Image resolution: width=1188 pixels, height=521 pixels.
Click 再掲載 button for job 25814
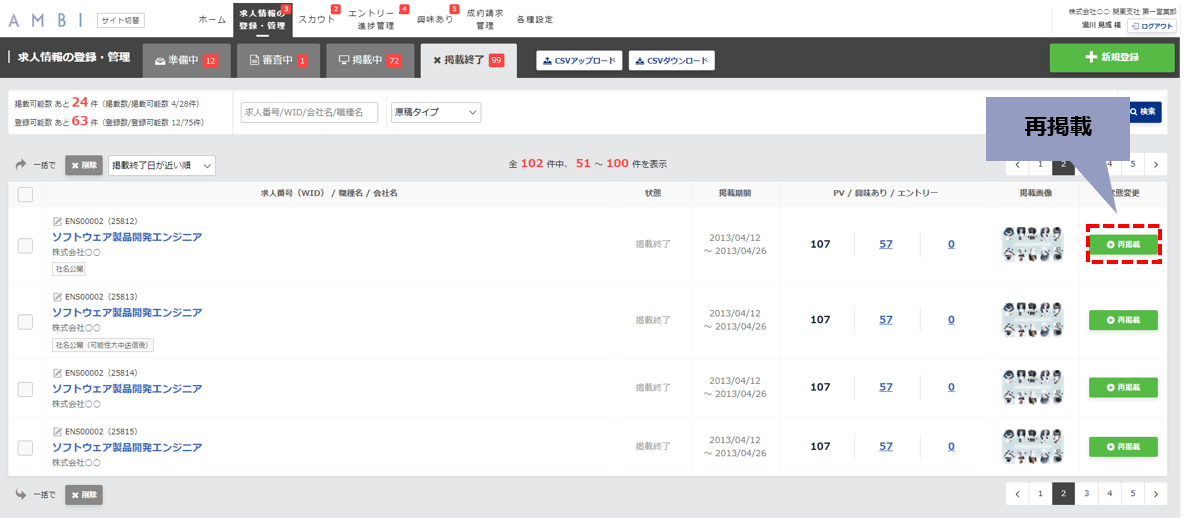[x=1123, y=387]
